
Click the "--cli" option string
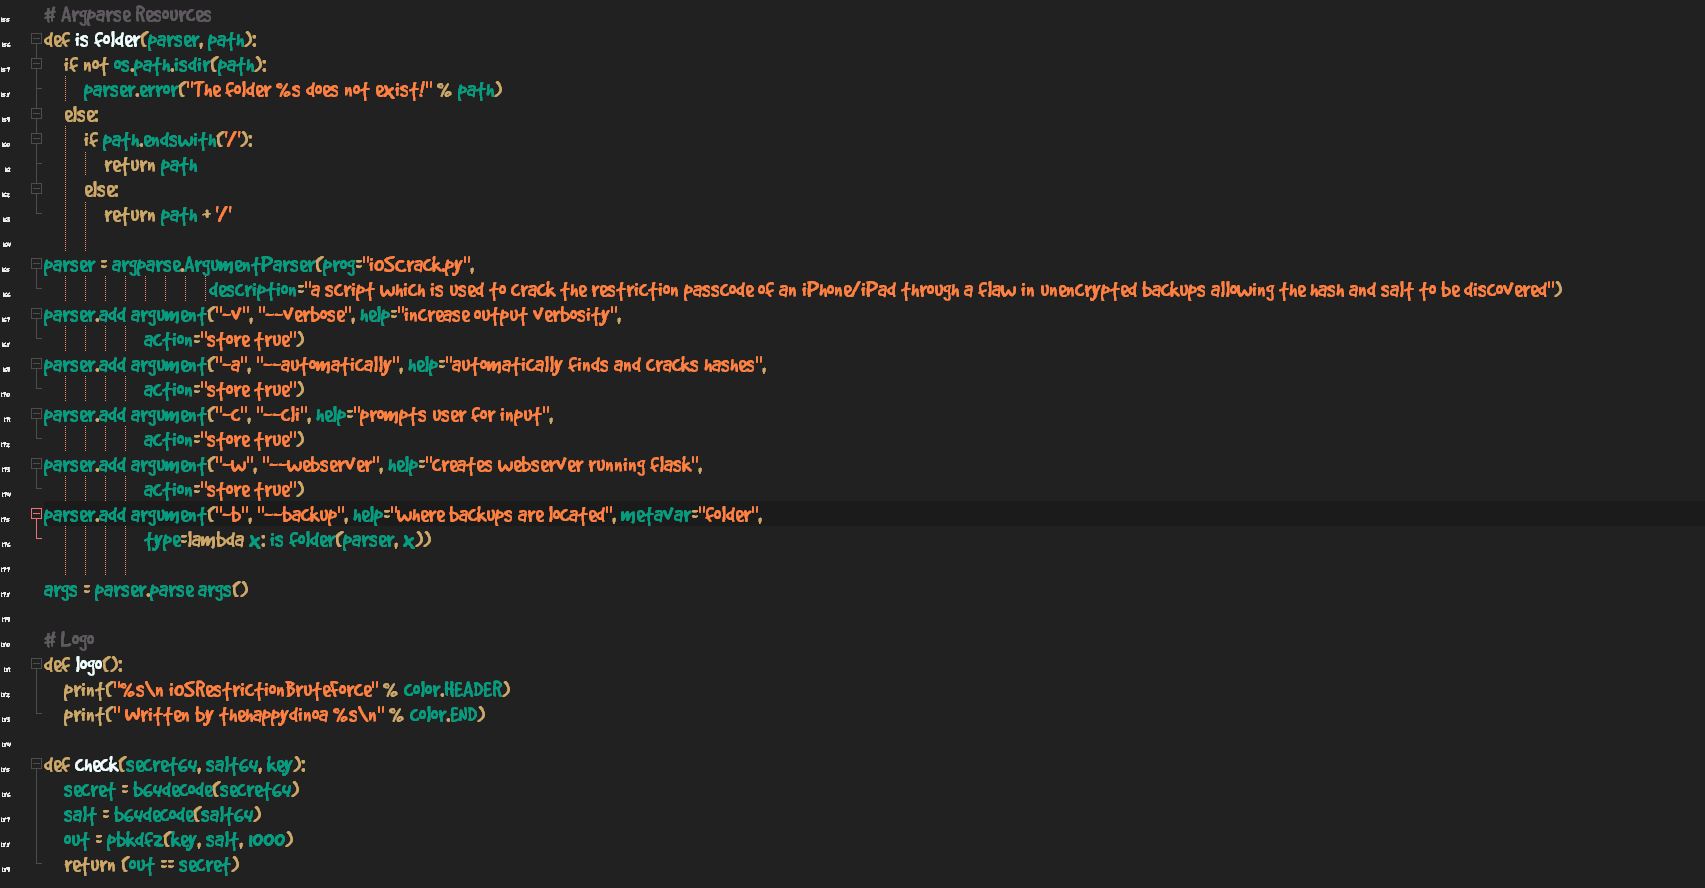point(284,415)
